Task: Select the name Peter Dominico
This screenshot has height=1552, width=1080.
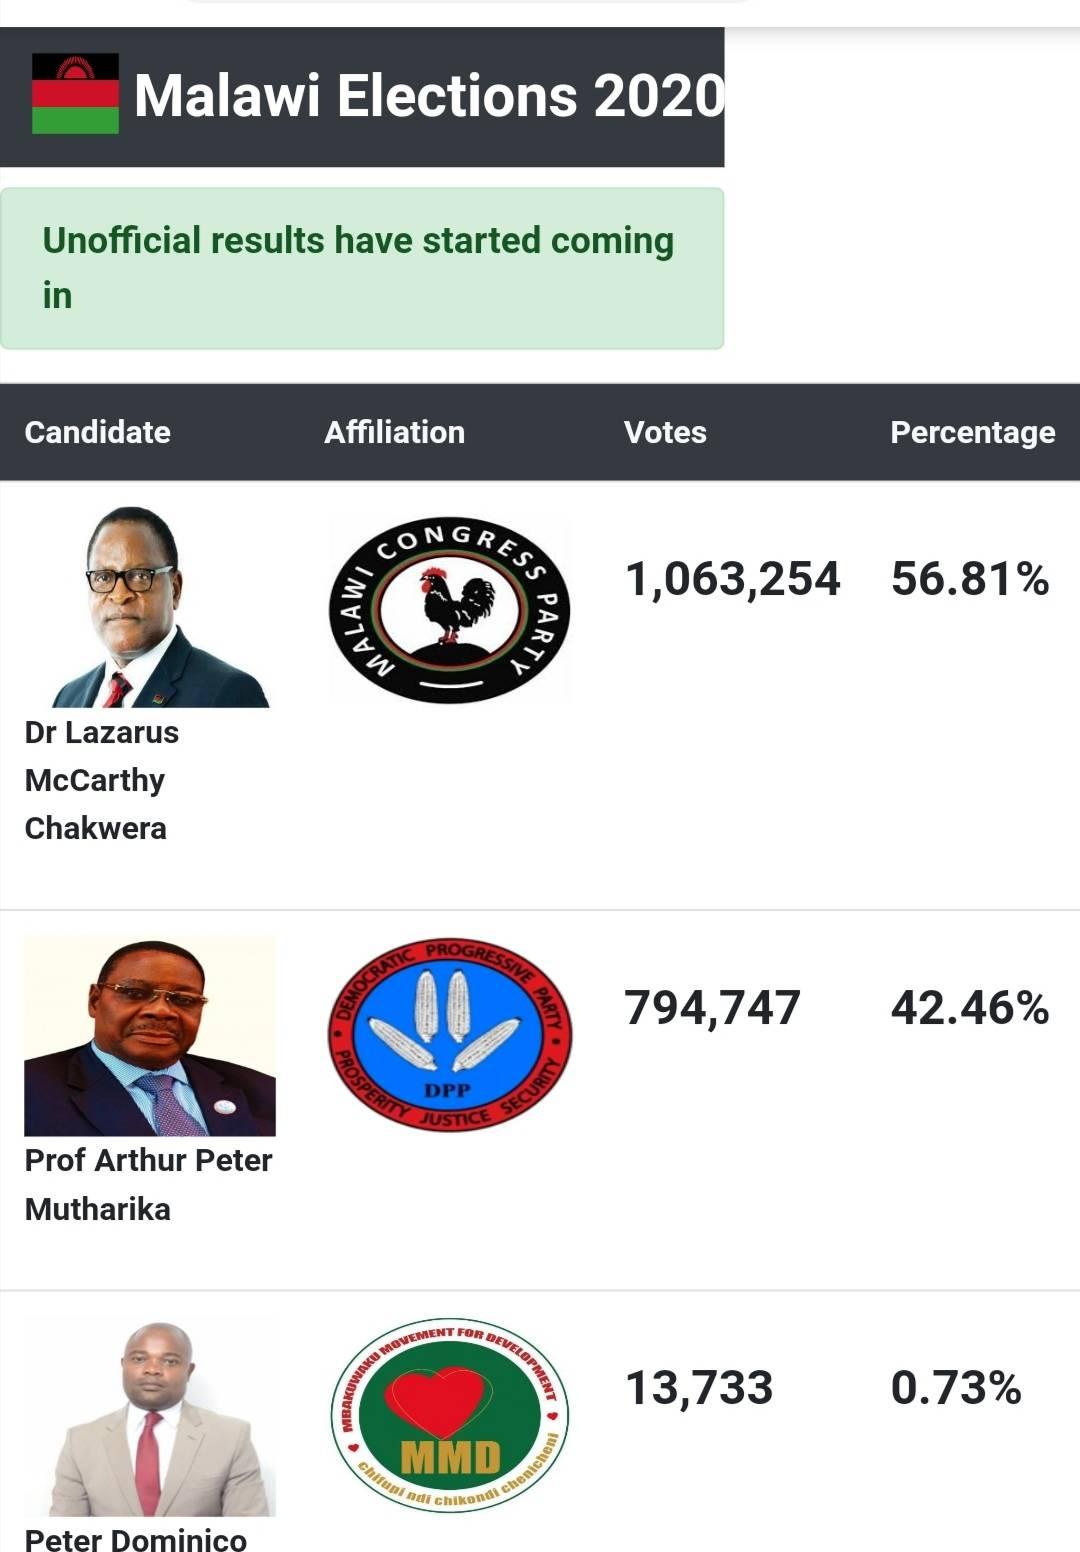Action: pos(136,1539)
